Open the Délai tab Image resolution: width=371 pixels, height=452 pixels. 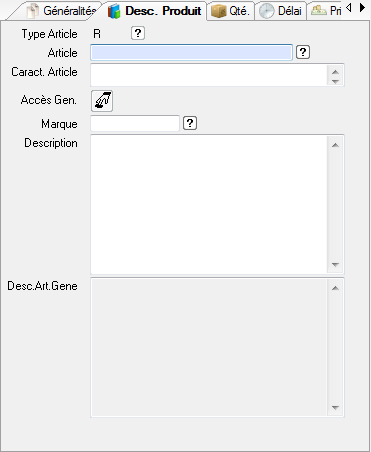281,11
